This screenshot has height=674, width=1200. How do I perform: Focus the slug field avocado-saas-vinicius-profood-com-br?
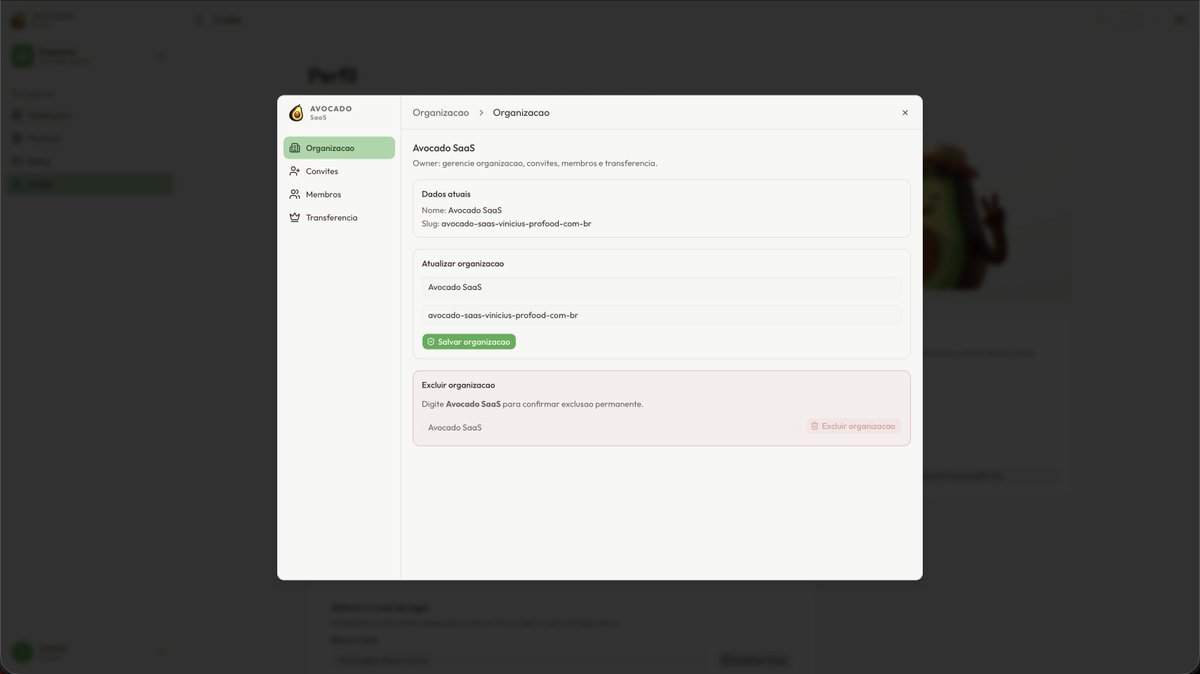tap(661, 315)
